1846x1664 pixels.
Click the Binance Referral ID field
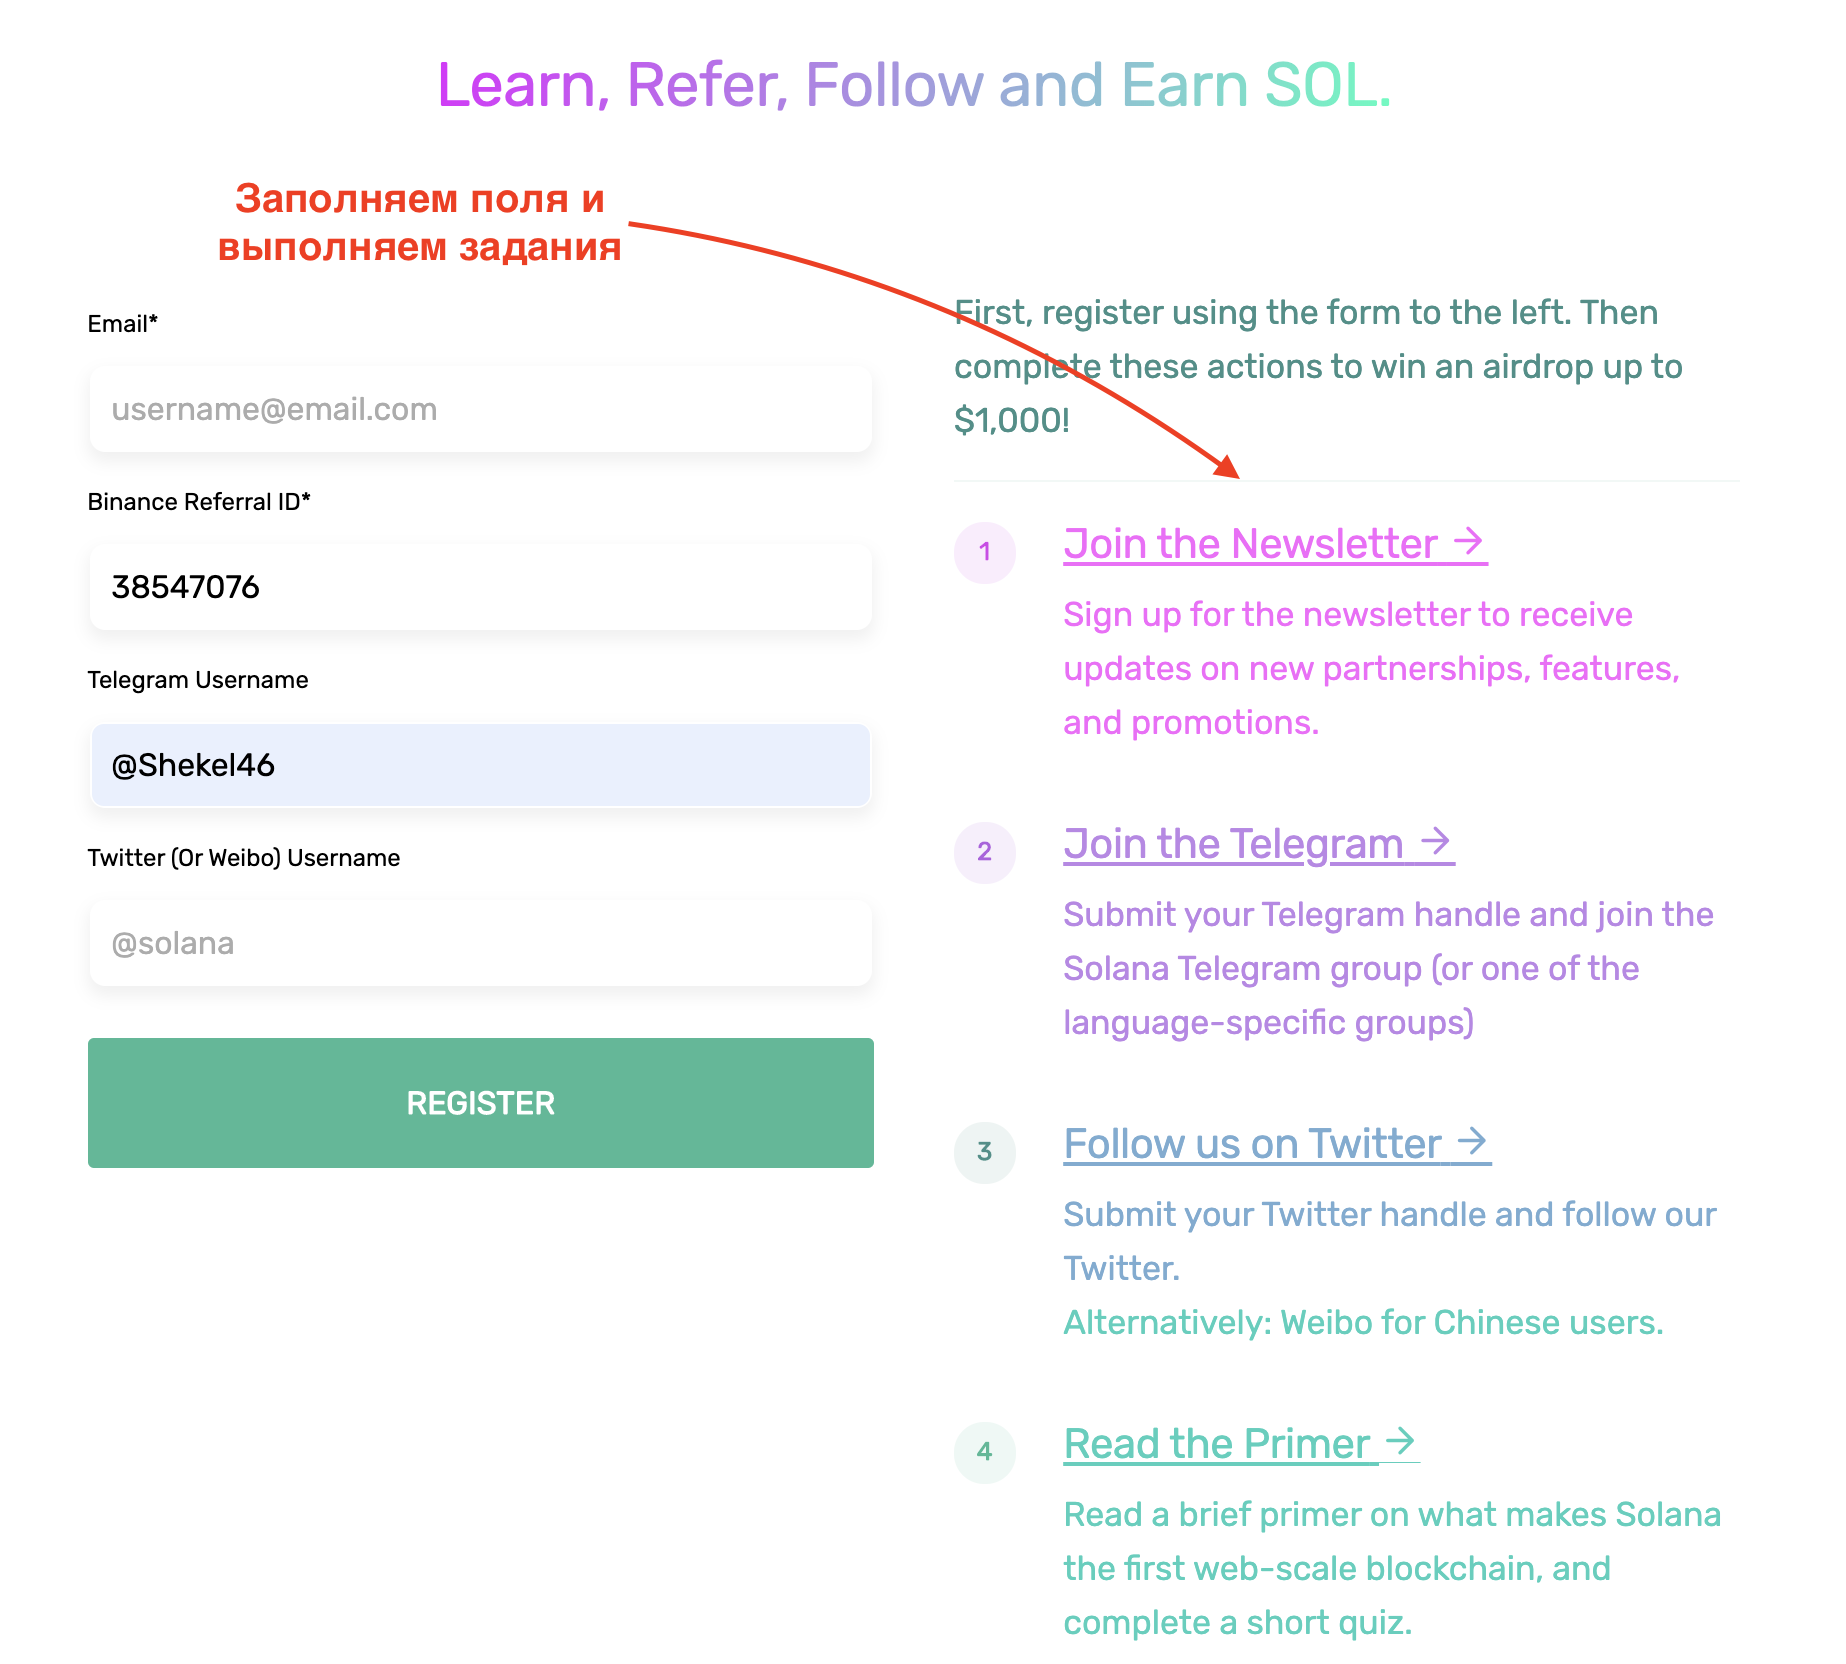click(x=480, y=587)
